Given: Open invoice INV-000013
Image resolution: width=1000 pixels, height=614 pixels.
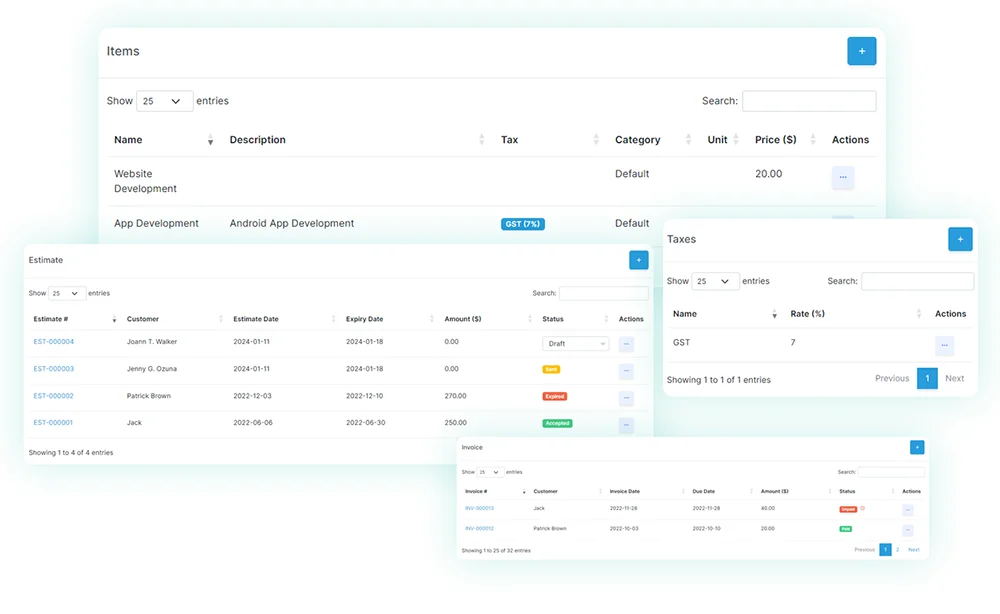Looking at the screenshot, I should (x=479, y=508).
